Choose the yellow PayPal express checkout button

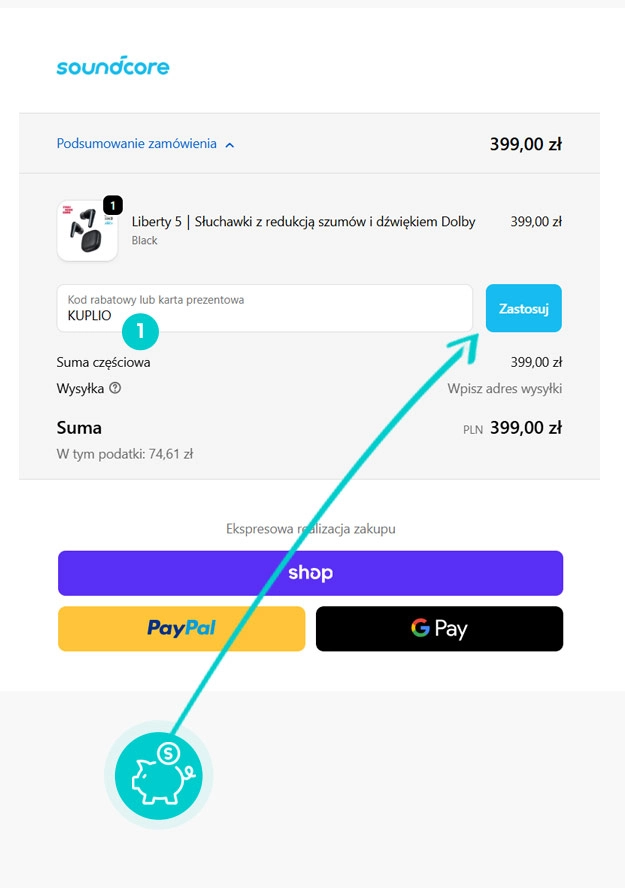click(x=181, y=628)
